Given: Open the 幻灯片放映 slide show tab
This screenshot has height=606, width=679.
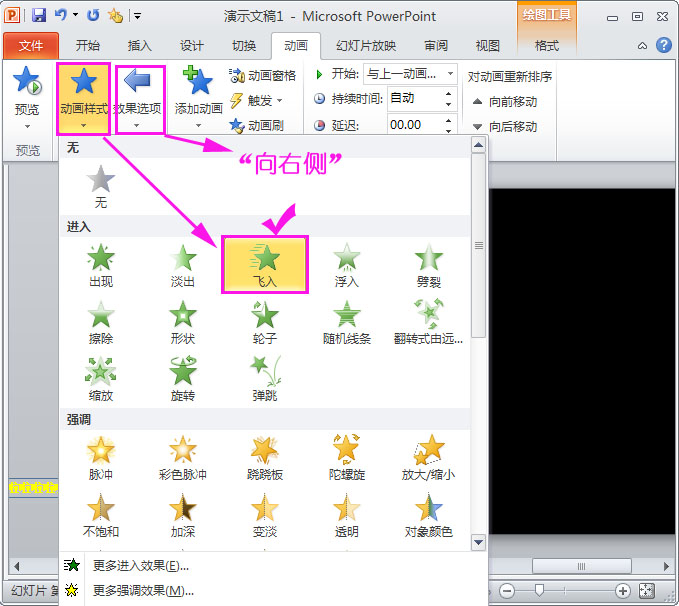Looking at the screenshot, I should pos(366,45).
